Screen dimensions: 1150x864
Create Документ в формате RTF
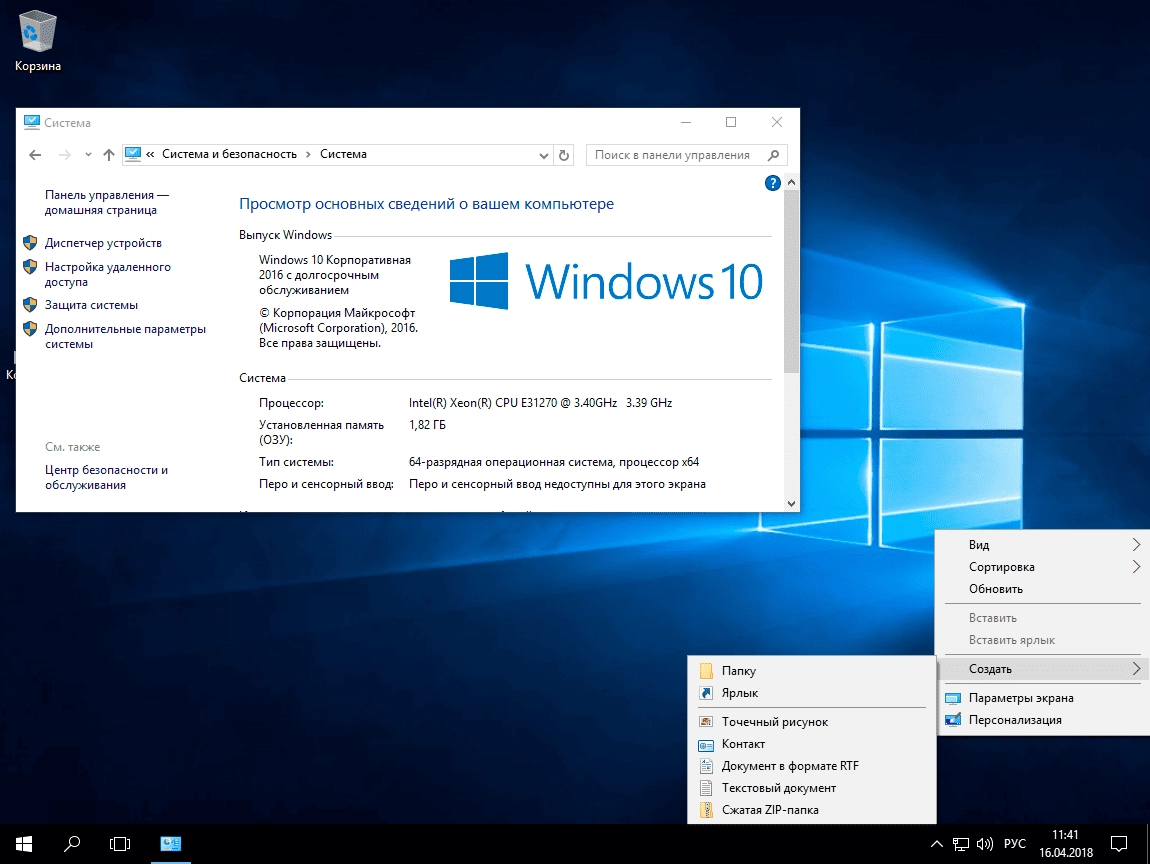point(811,766)
